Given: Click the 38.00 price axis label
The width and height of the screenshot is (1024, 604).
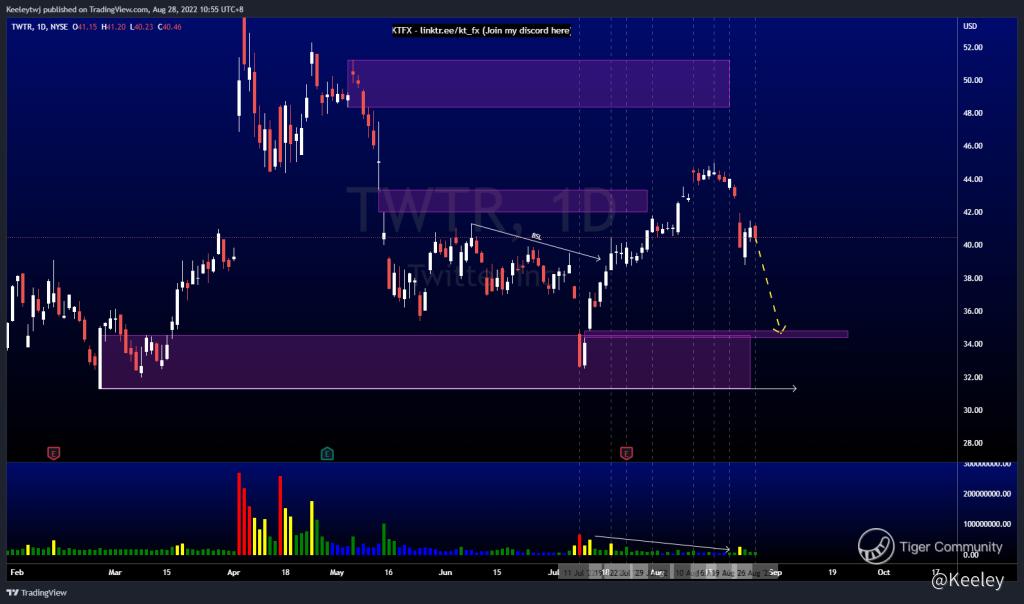Looking at the screenshot, I should 972,278.
